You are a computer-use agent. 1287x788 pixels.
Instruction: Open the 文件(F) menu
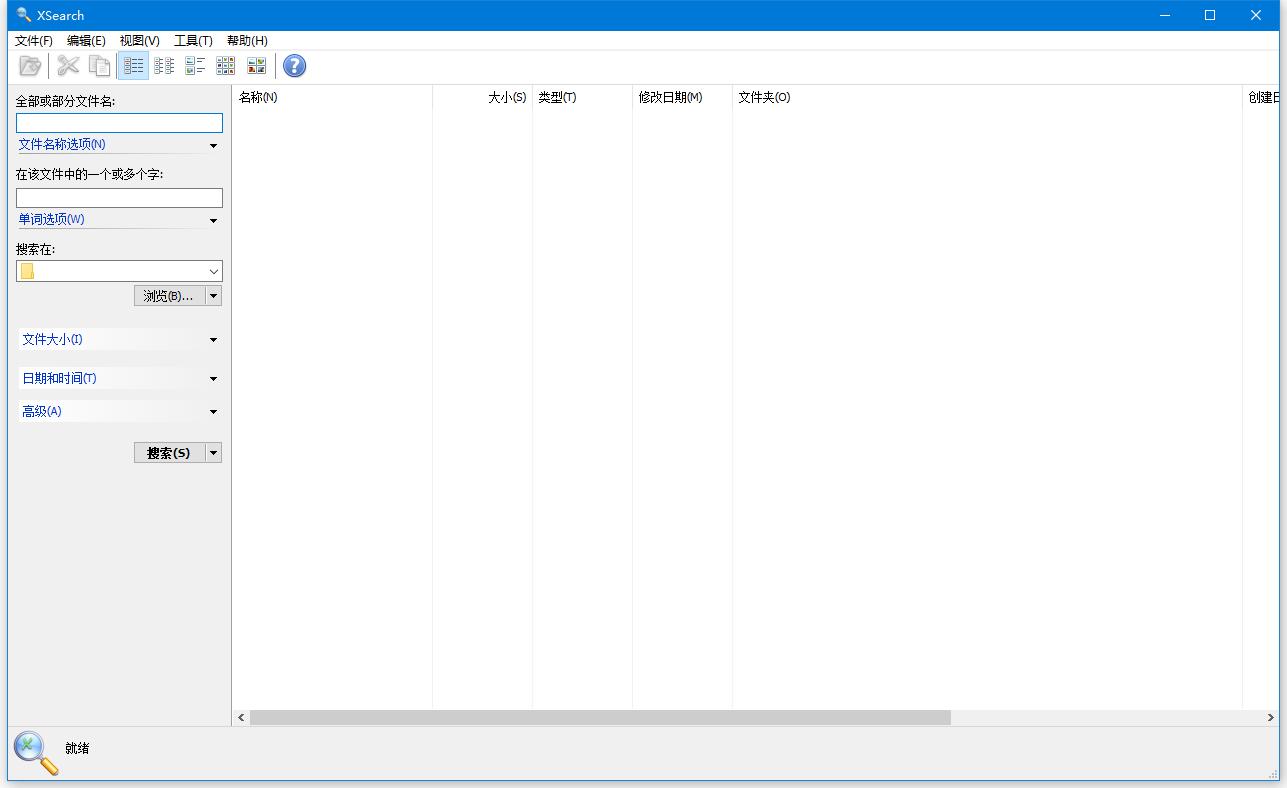(x=34, y=41)
